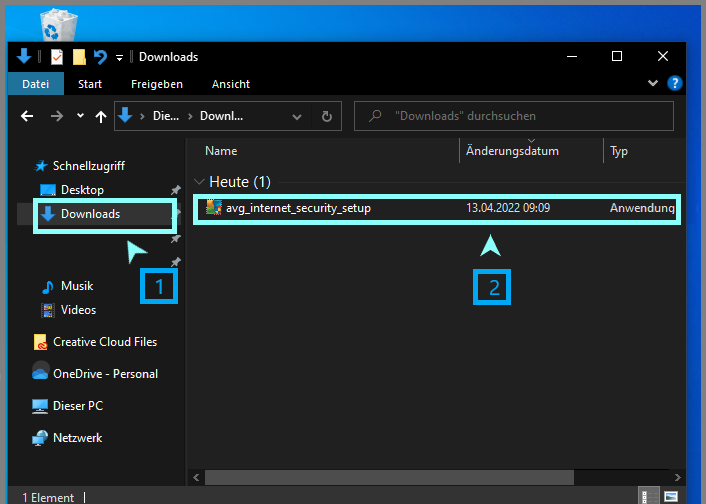Sort by the Änderungsdatum column header
706x504 pixels.
click(x=512, y=151)
